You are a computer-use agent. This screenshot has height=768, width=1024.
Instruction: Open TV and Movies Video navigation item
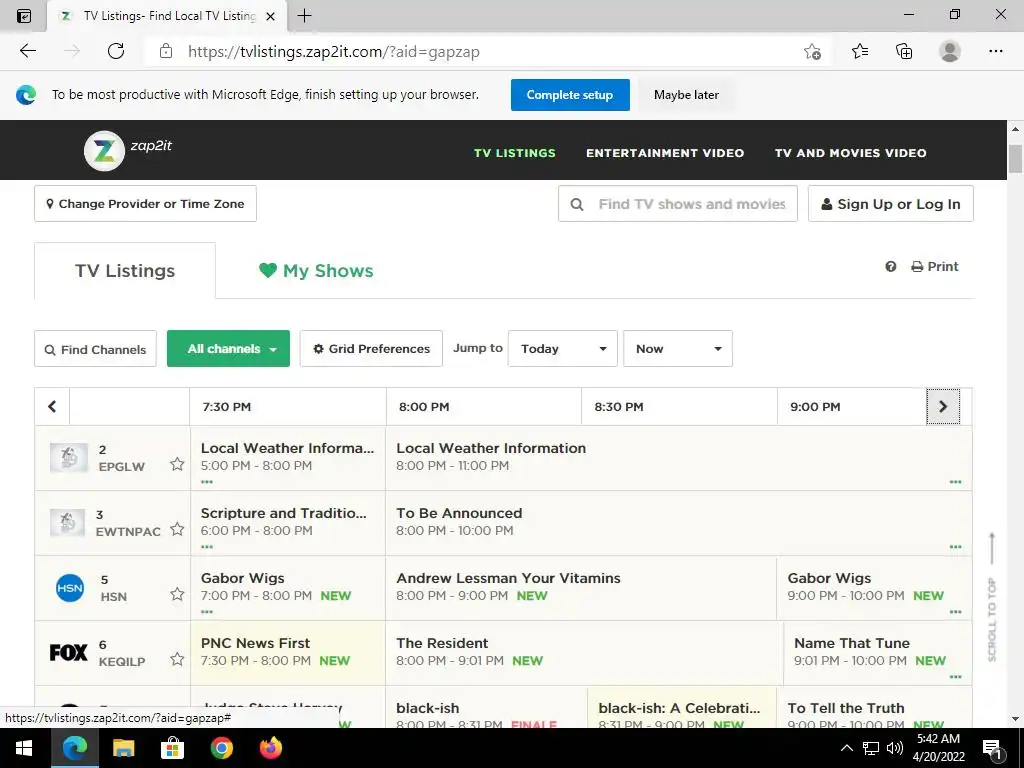point(850,153)
